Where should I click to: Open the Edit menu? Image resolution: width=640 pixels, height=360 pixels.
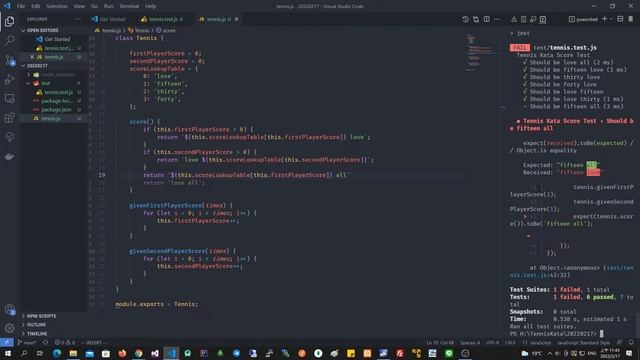pyautogui.click(x=36, y=6)
